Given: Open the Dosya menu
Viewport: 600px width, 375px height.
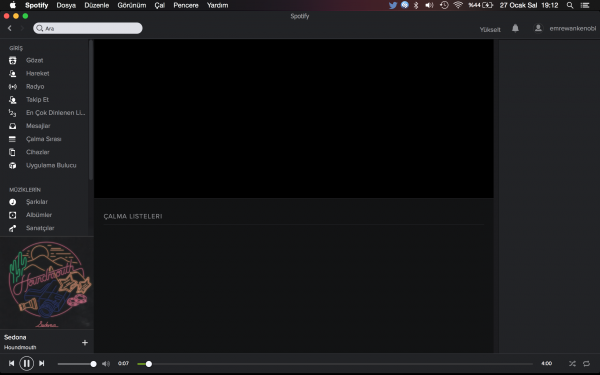Looking at the screenshot, I should [x=66, y=5].
